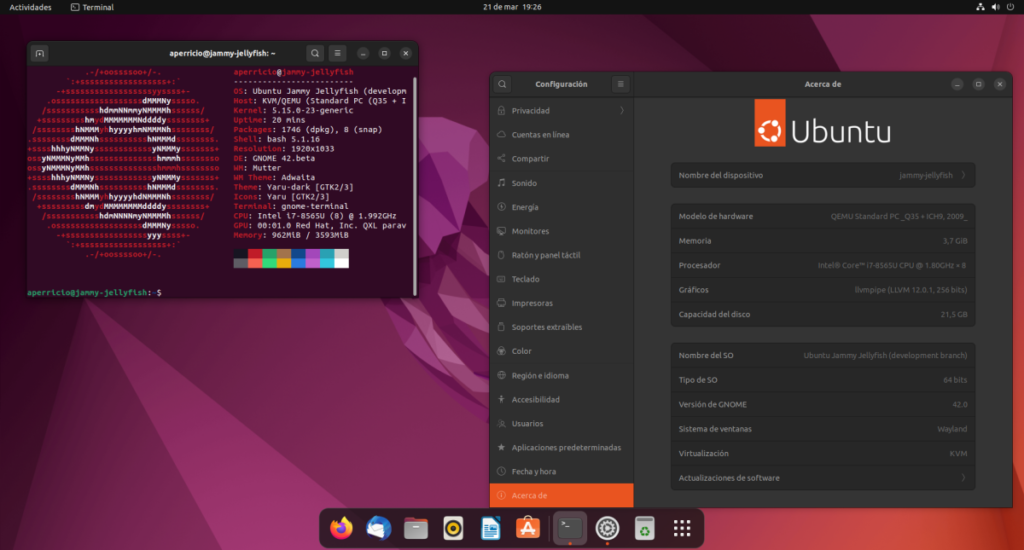Show applications grid in the dock

point(683,528)
